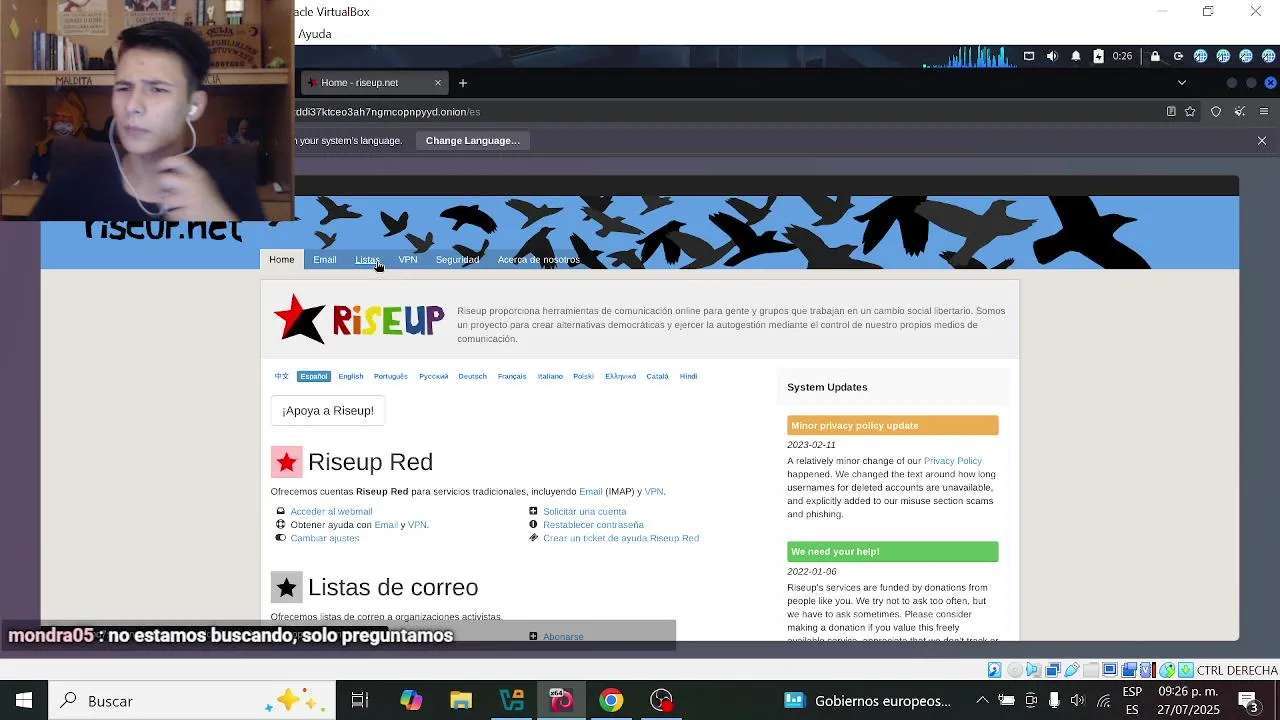Click the guest lock screen icon

[x=1155, y=56]
